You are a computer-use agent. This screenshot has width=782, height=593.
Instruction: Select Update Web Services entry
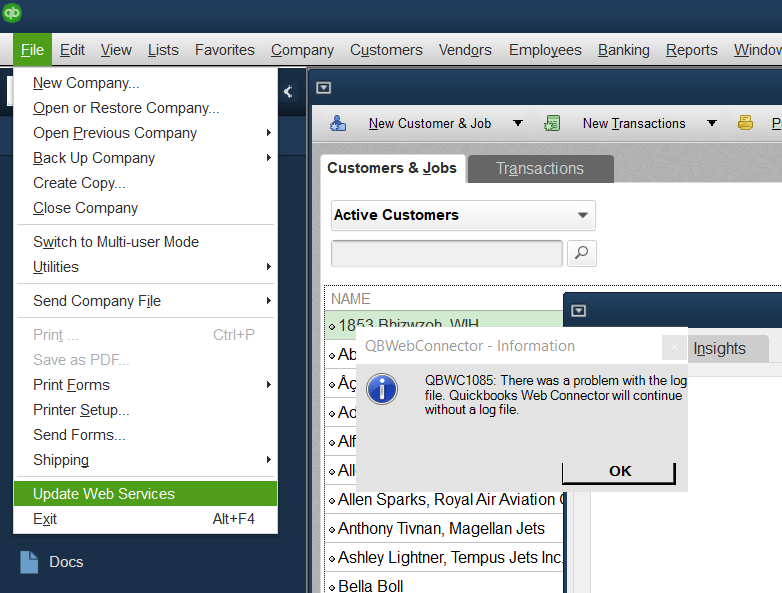tap(145, 494)
